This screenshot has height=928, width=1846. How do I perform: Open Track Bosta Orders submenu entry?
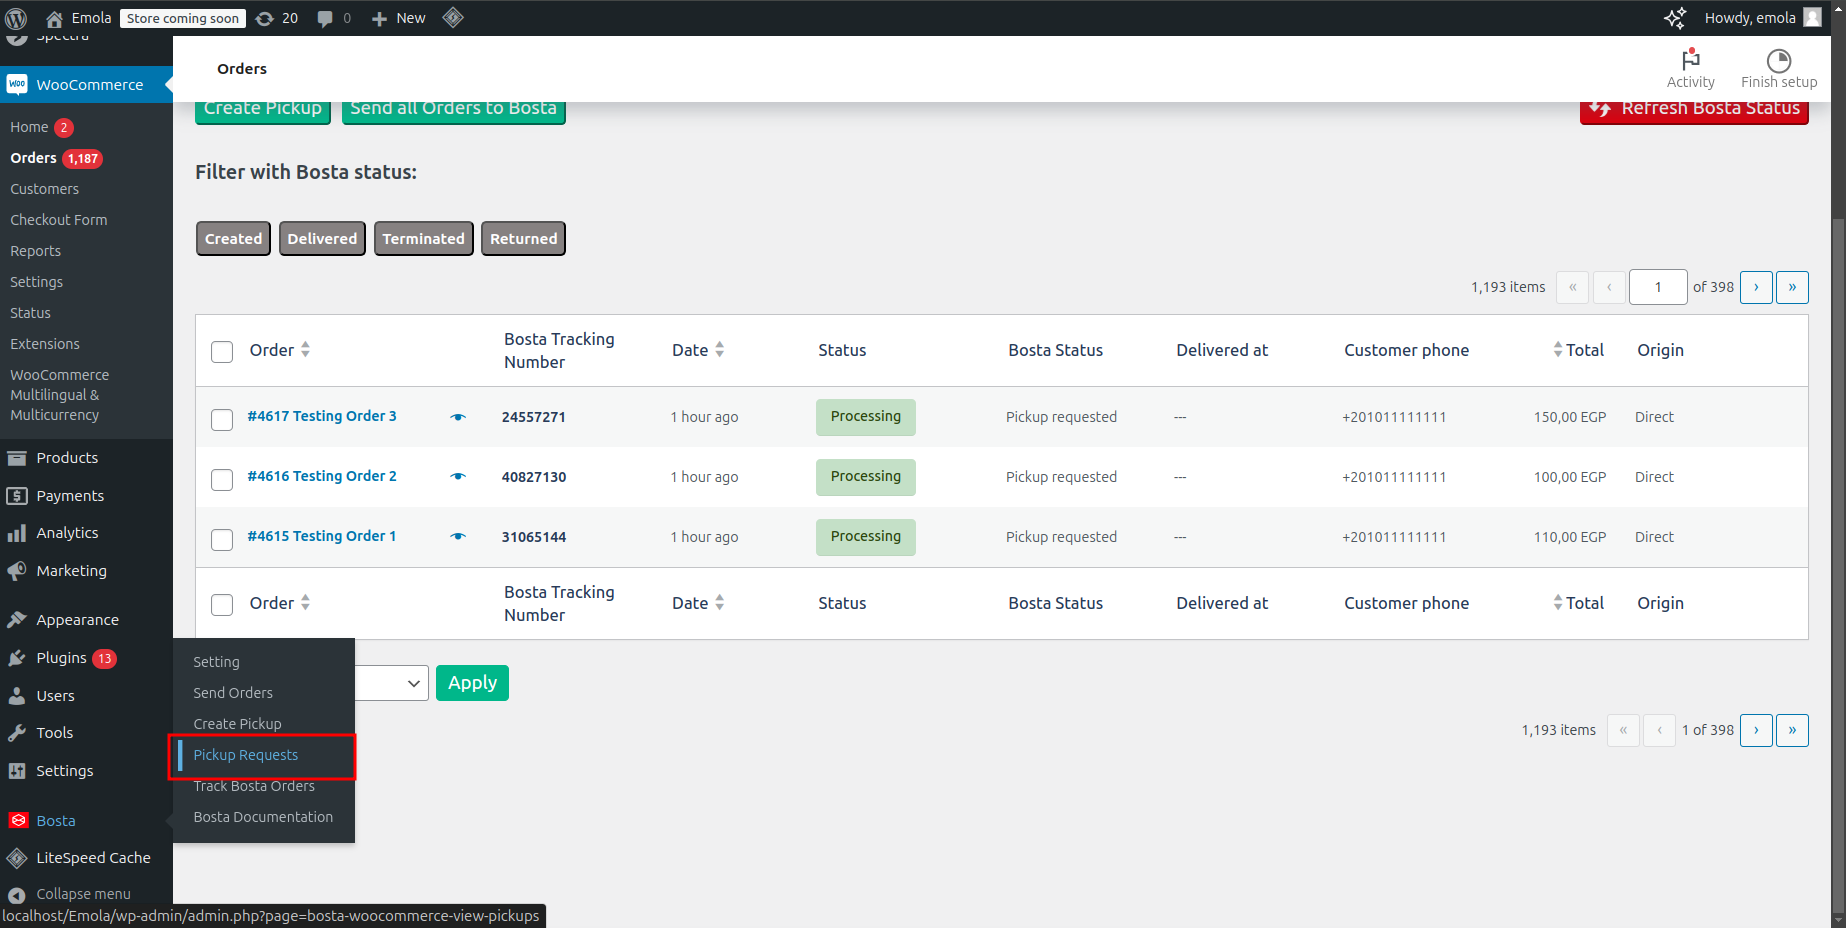tap(254, 786)
